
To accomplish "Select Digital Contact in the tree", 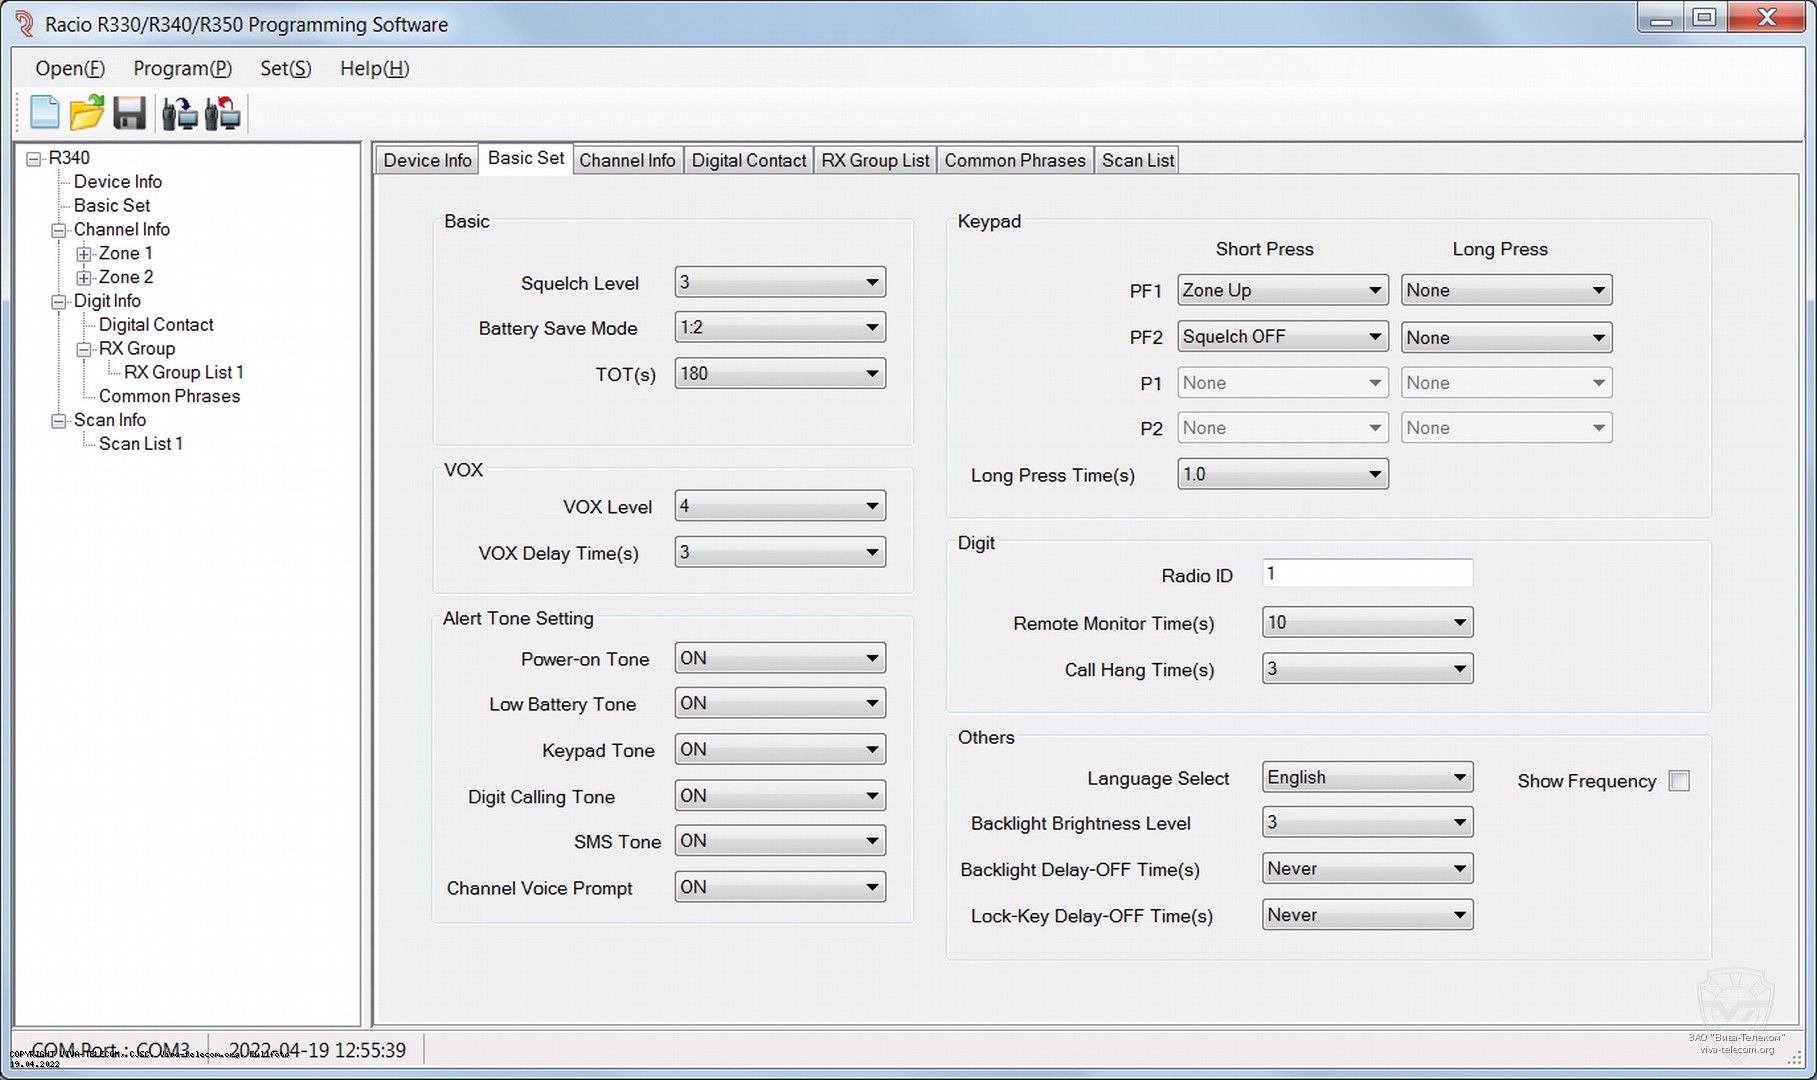I will [156, 325].
